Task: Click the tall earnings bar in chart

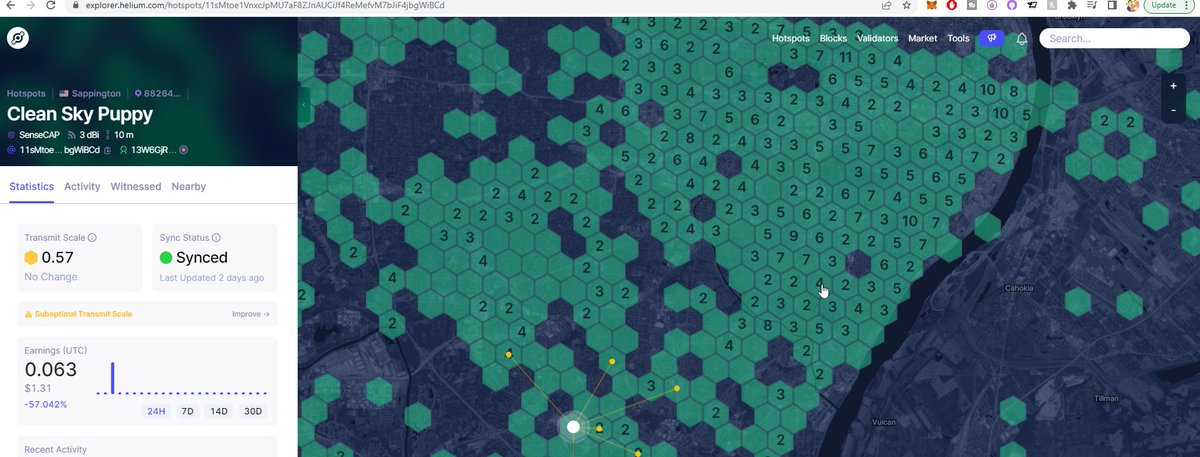Action: (112, 377)
